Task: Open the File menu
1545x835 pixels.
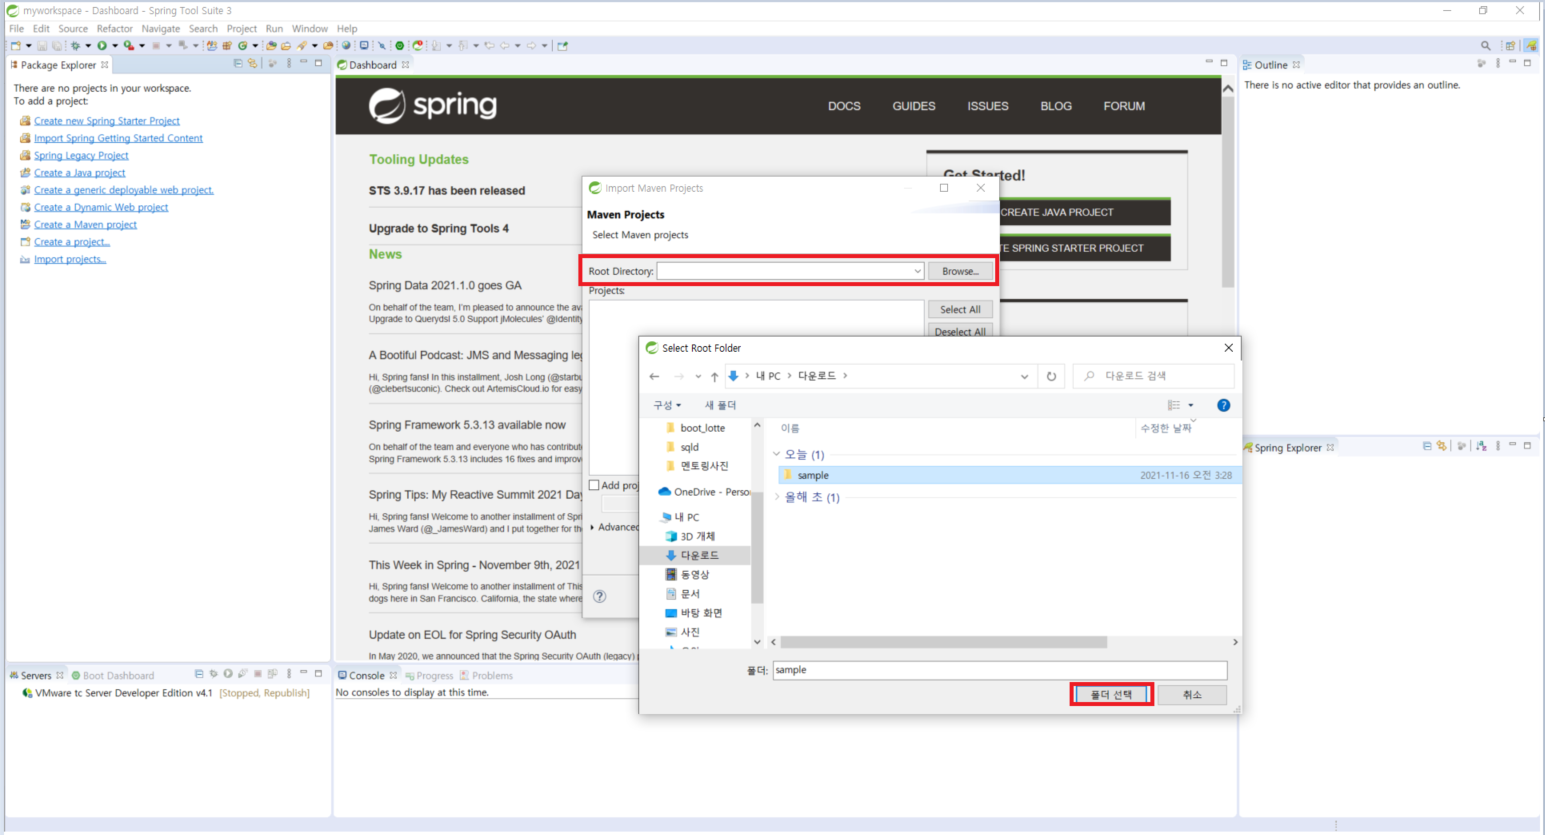Action: point(16,28)
